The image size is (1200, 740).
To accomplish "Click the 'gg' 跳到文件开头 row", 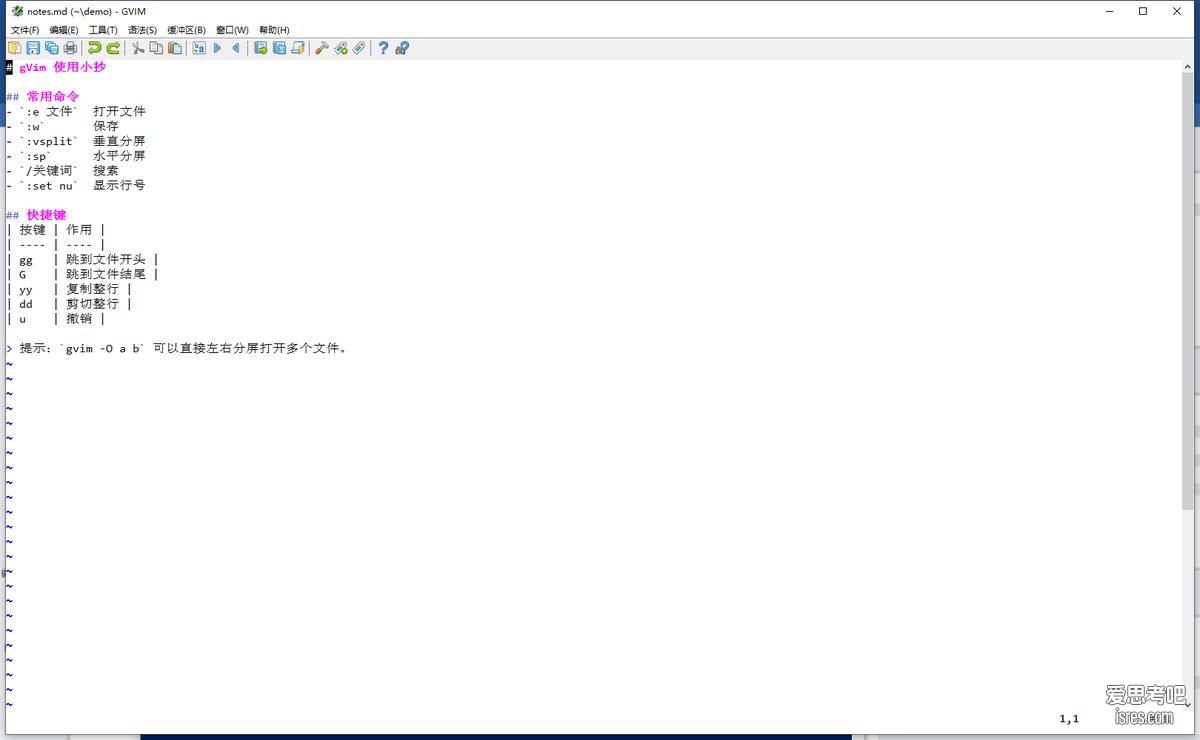I will [83, 259].
